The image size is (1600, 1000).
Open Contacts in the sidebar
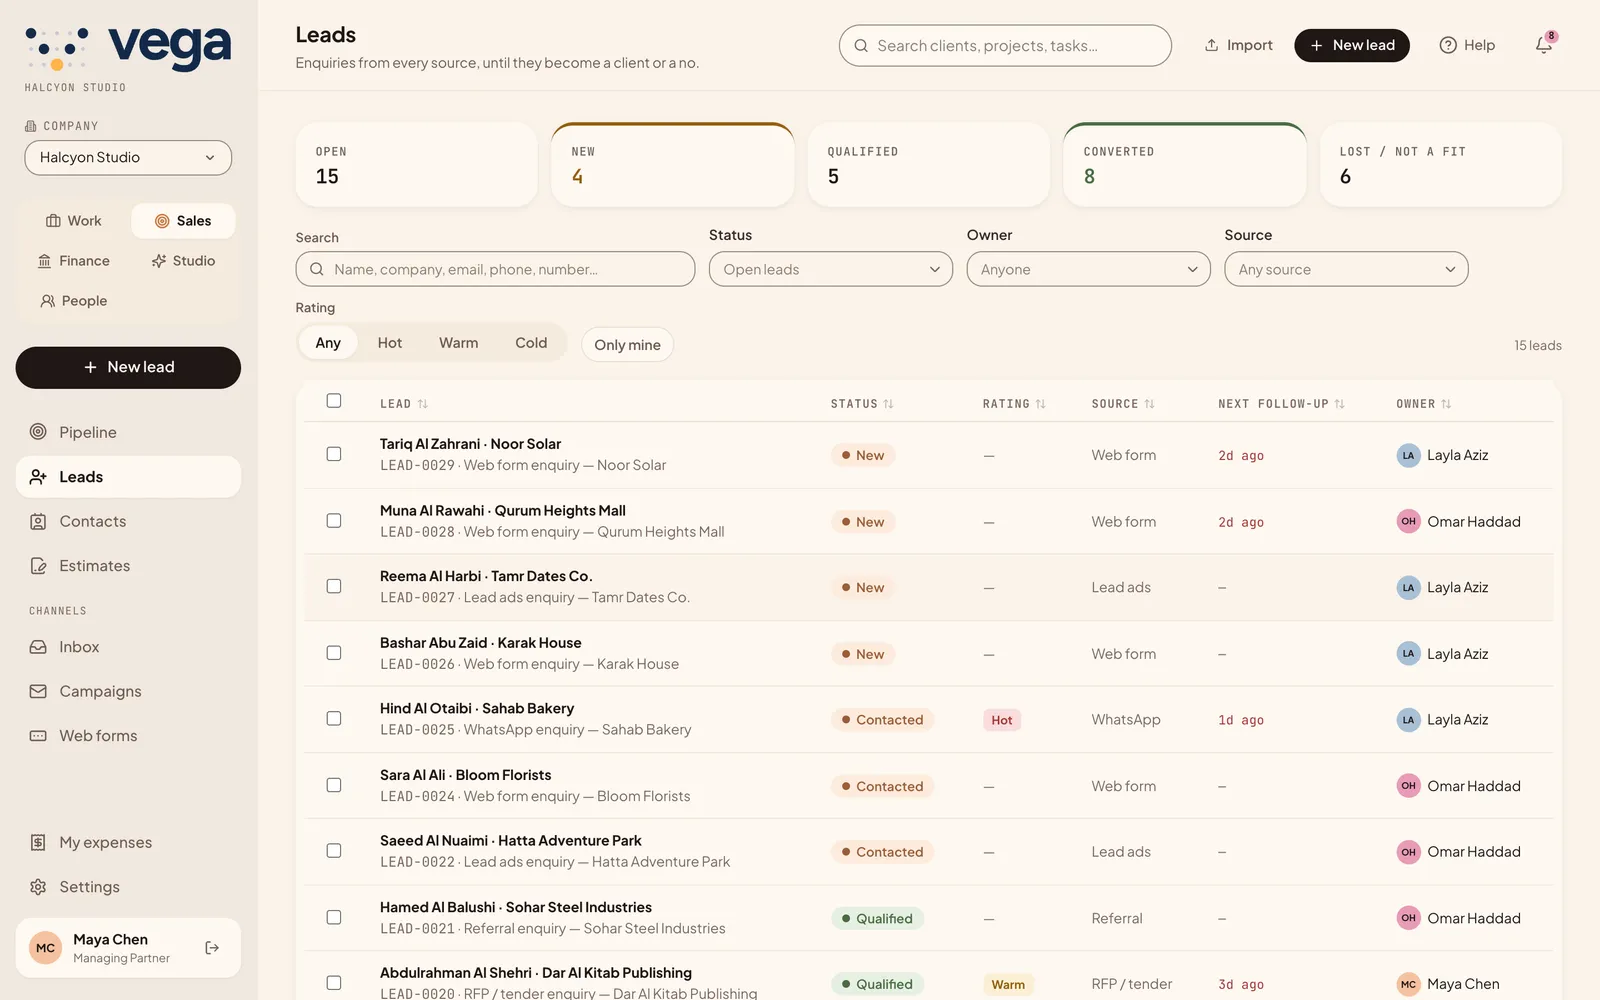pyautogui.click(x=128, y=521)
